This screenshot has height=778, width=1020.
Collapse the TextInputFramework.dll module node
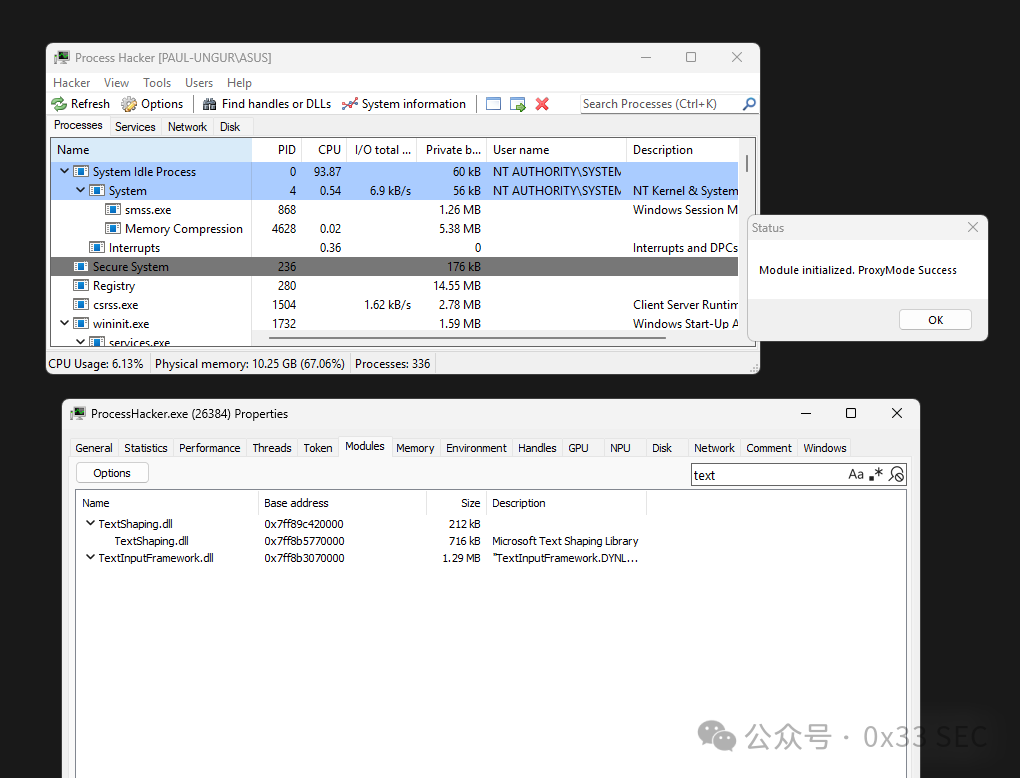[90, 557]
